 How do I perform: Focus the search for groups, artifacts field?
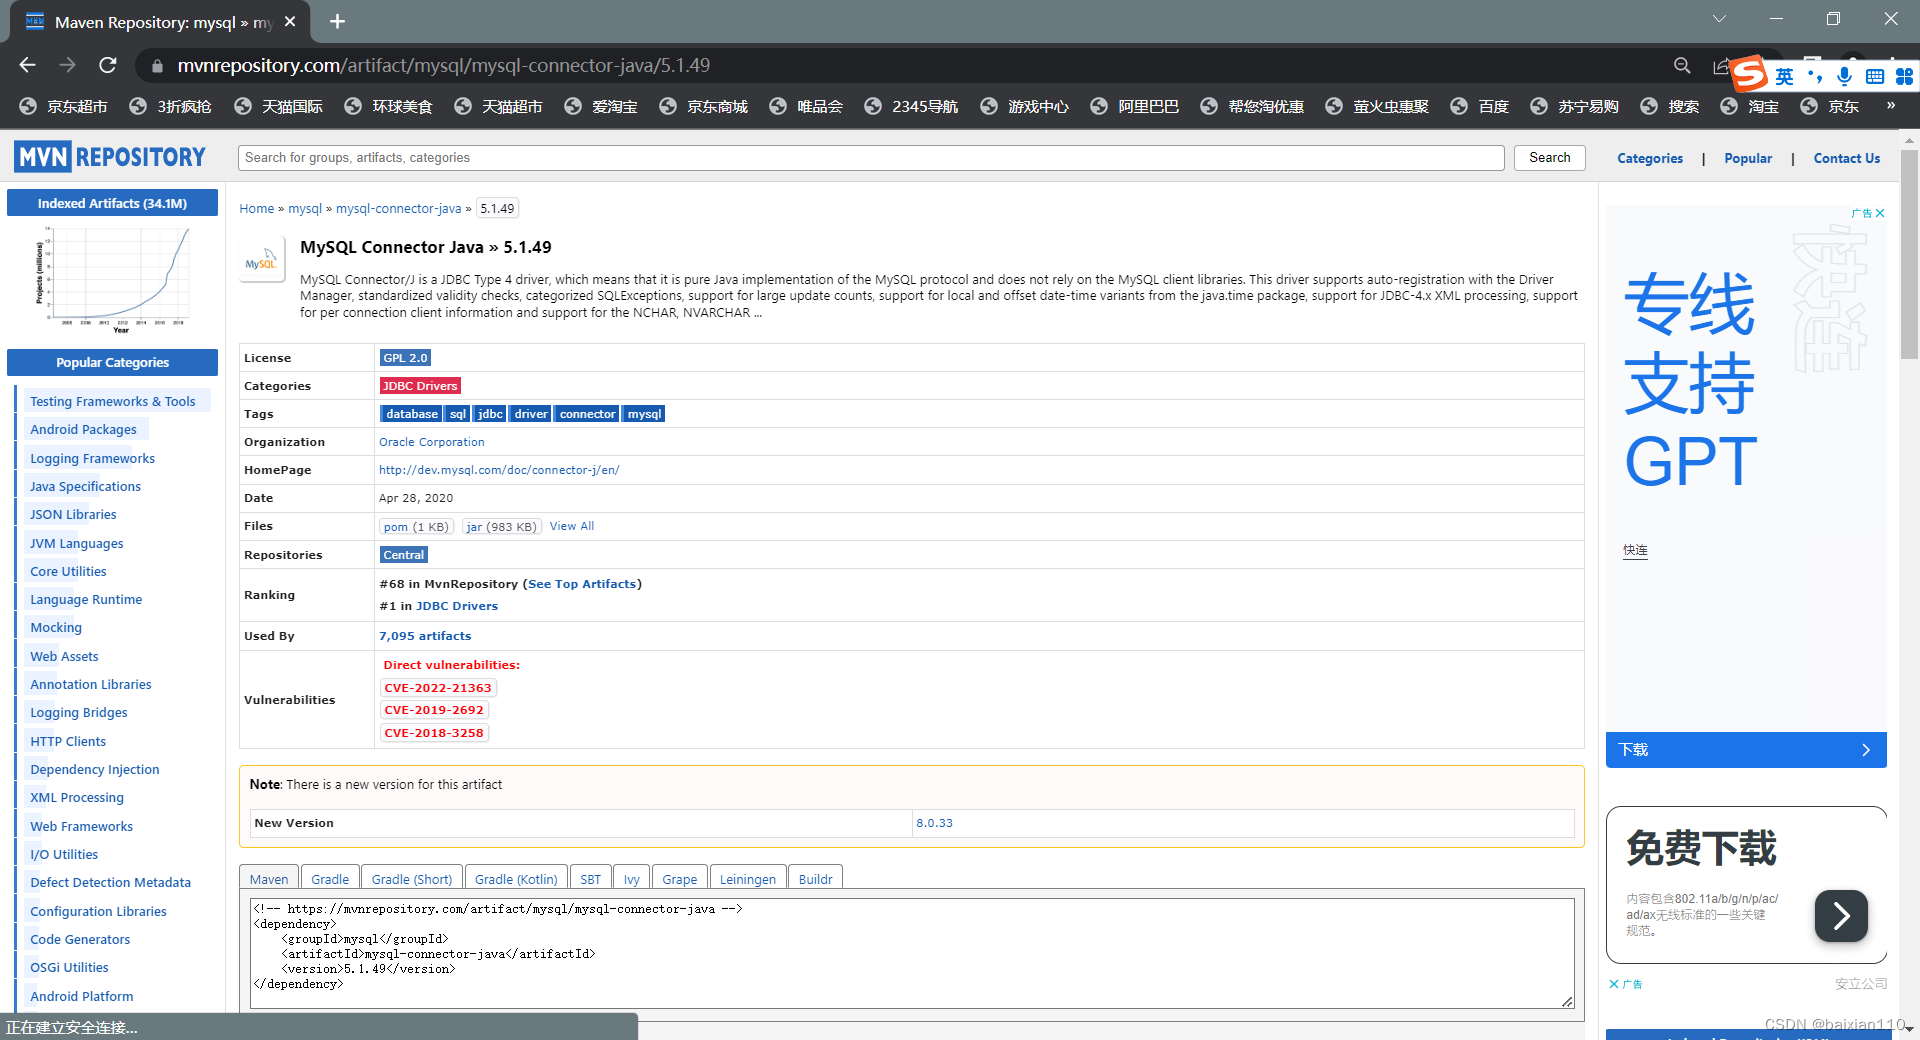[x=871, y=157]
